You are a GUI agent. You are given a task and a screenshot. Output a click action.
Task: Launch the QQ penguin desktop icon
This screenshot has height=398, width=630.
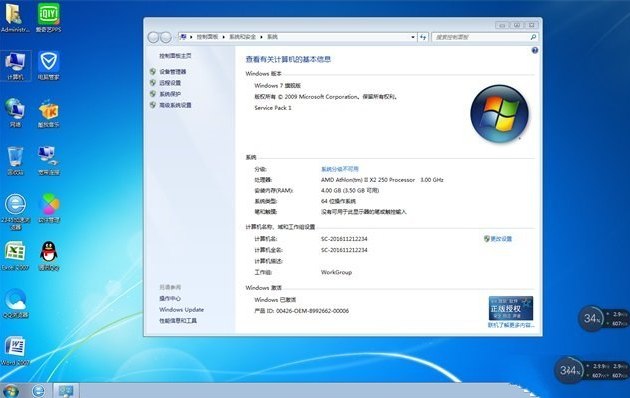tap(49, 256)
